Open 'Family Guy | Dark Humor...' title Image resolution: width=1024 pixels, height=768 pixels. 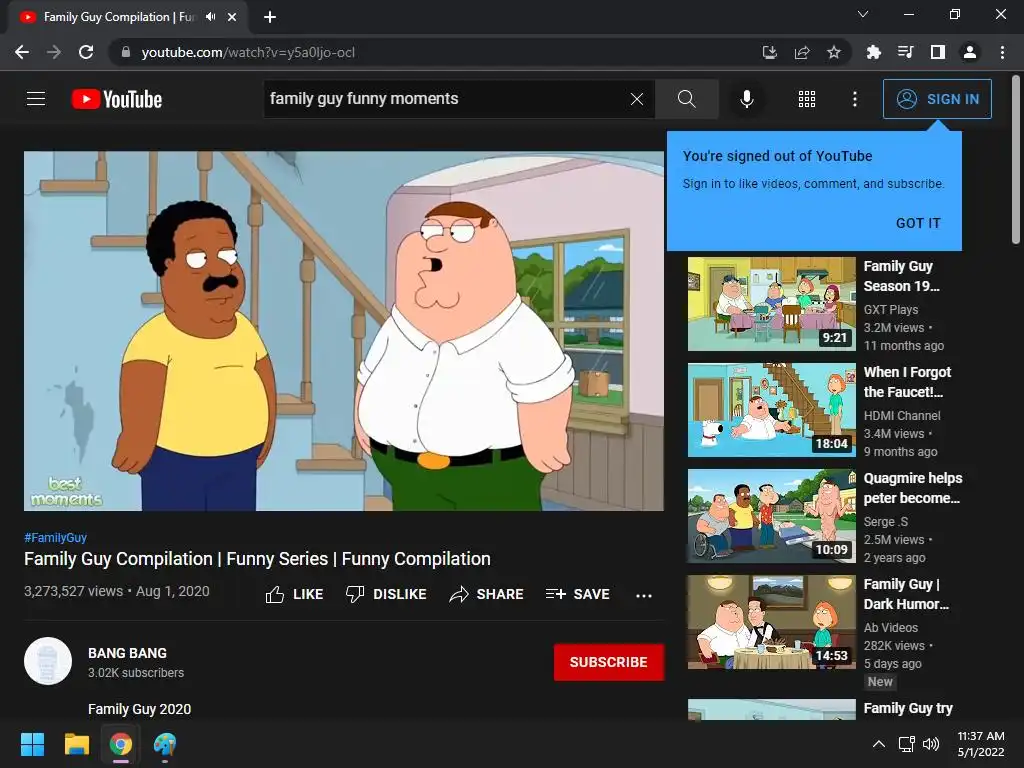tap(906, 594)
